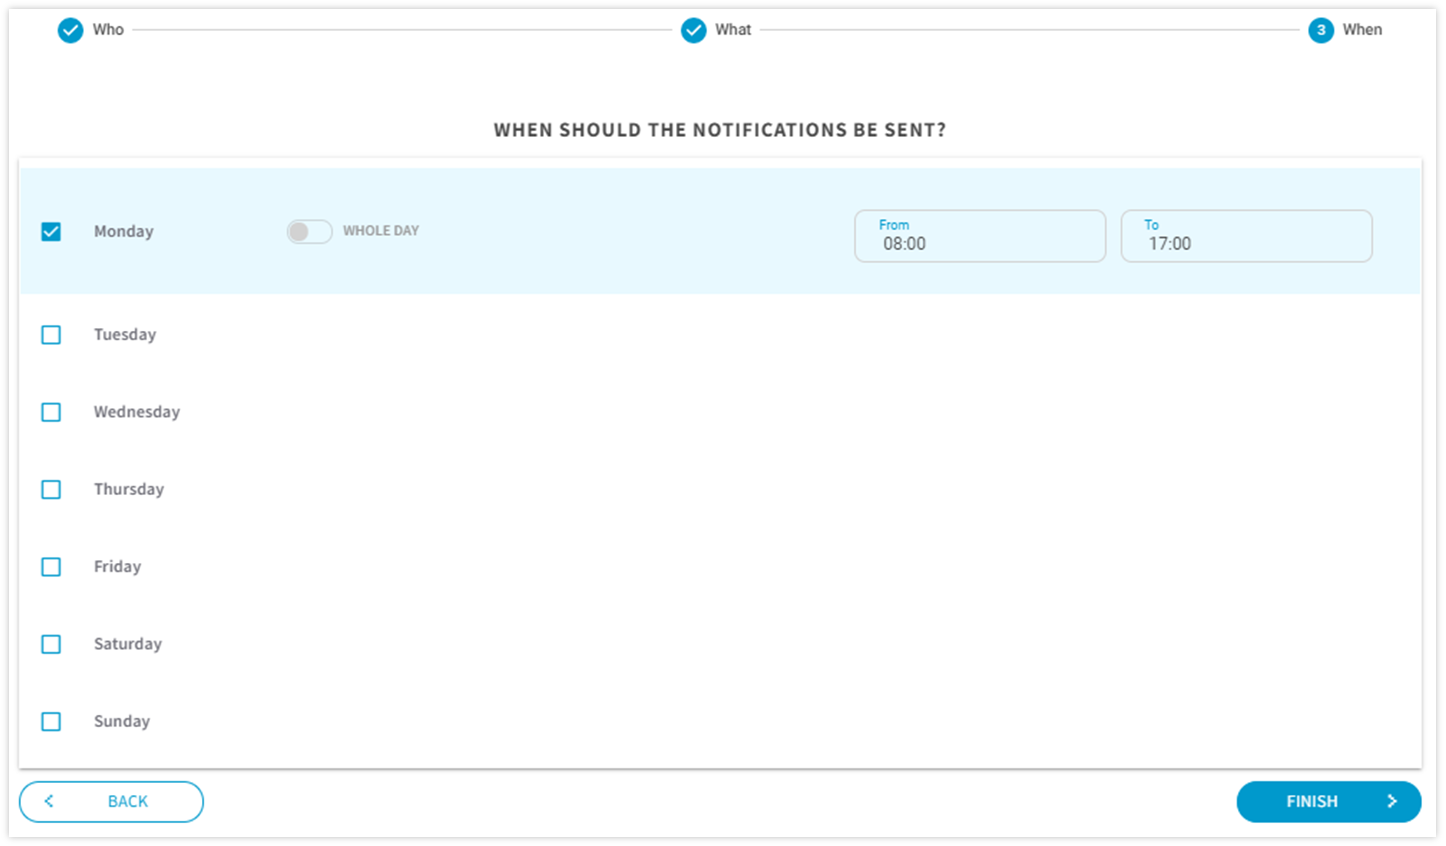Click the Wednesday day label

(137, 412)
